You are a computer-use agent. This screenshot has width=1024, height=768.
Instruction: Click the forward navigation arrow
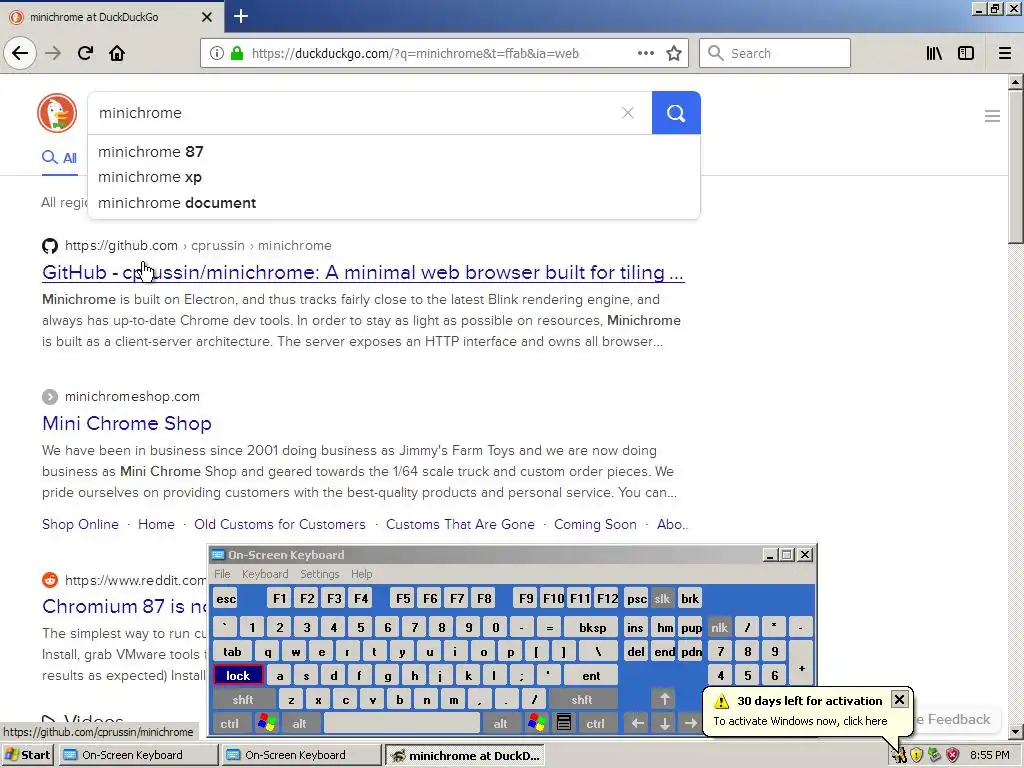(53, 53)
